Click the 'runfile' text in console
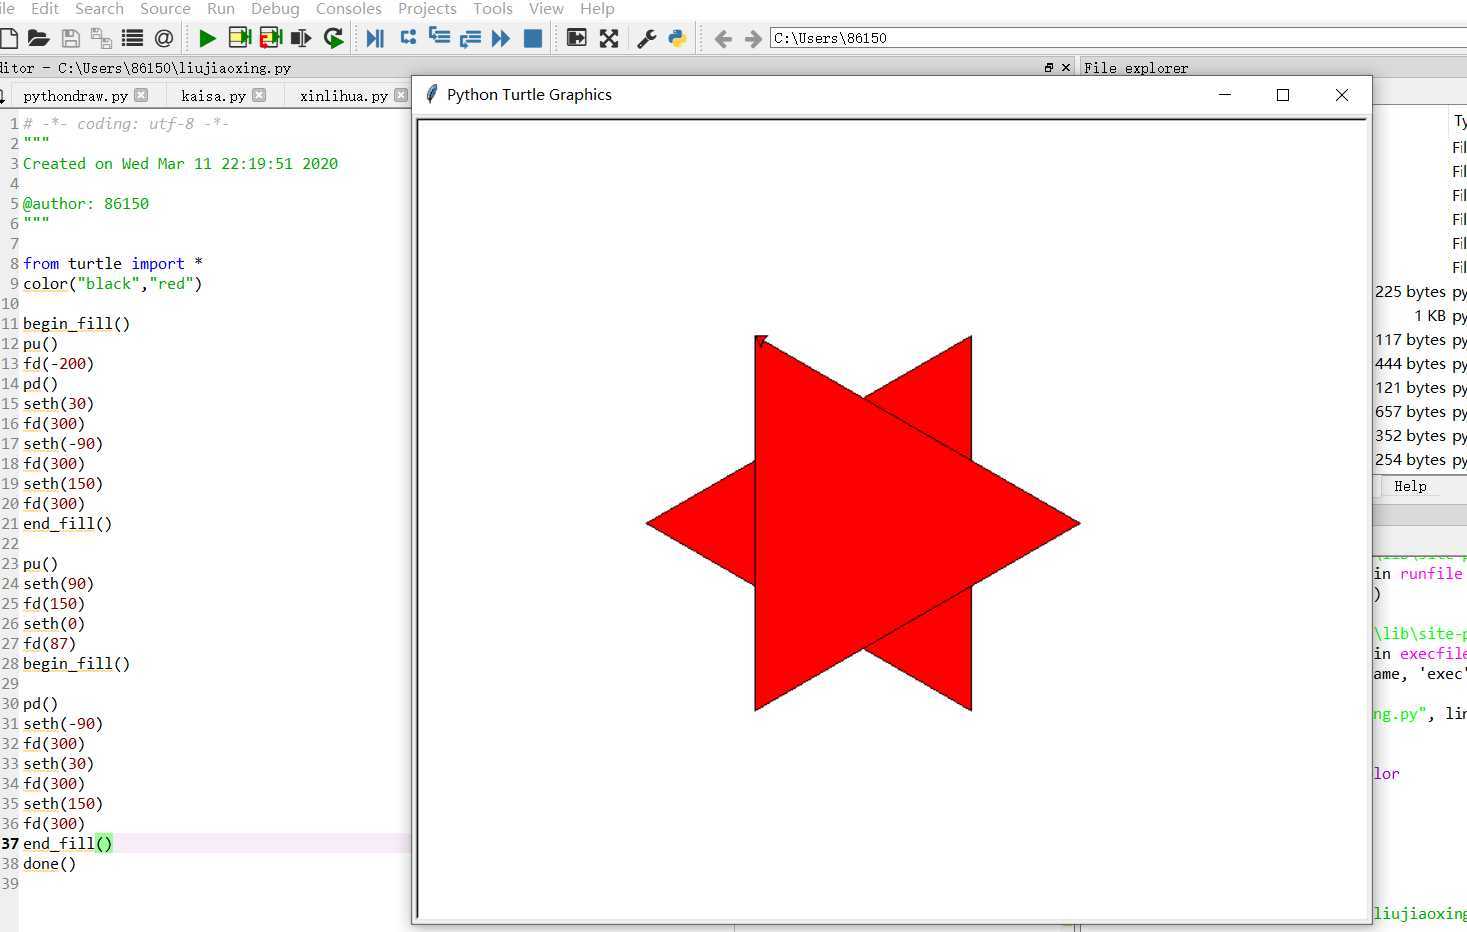 point(1430,574)
